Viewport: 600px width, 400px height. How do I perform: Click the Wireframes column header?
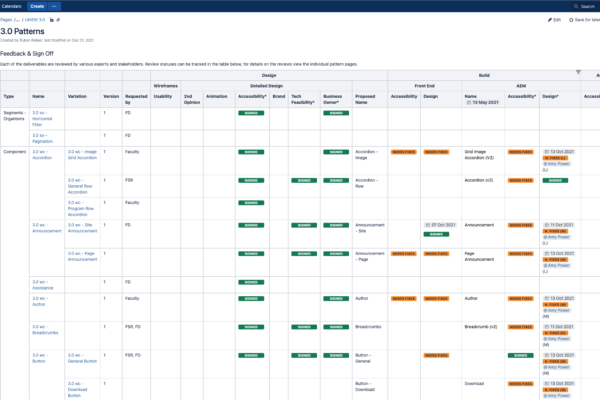pos(166,86)
